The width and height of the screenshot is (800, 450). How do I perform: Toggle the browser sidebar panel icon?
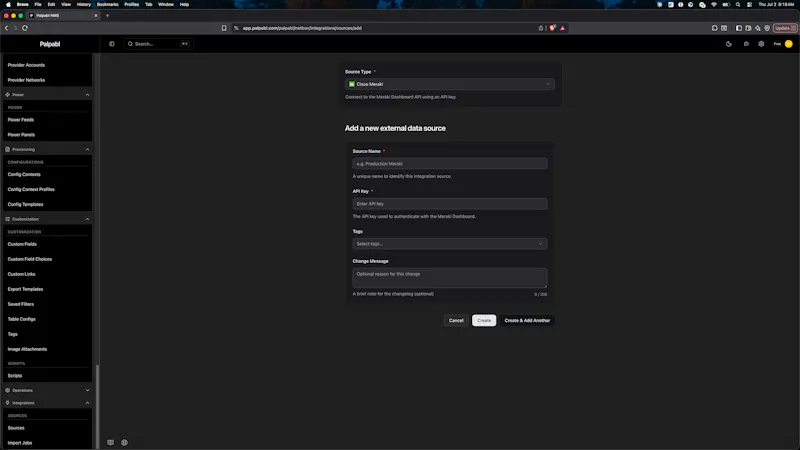(739, 28)
